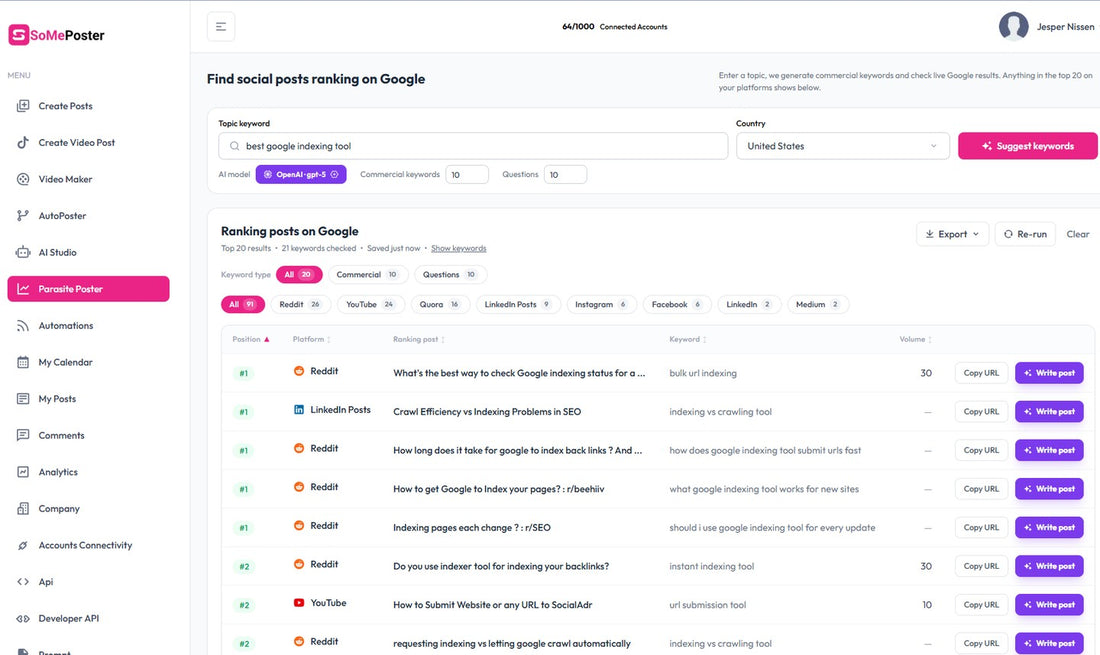Toggle the sidebar with the hamburger icon
Image resolution: width=1100 pixels, height=655 pixels.
221,27
